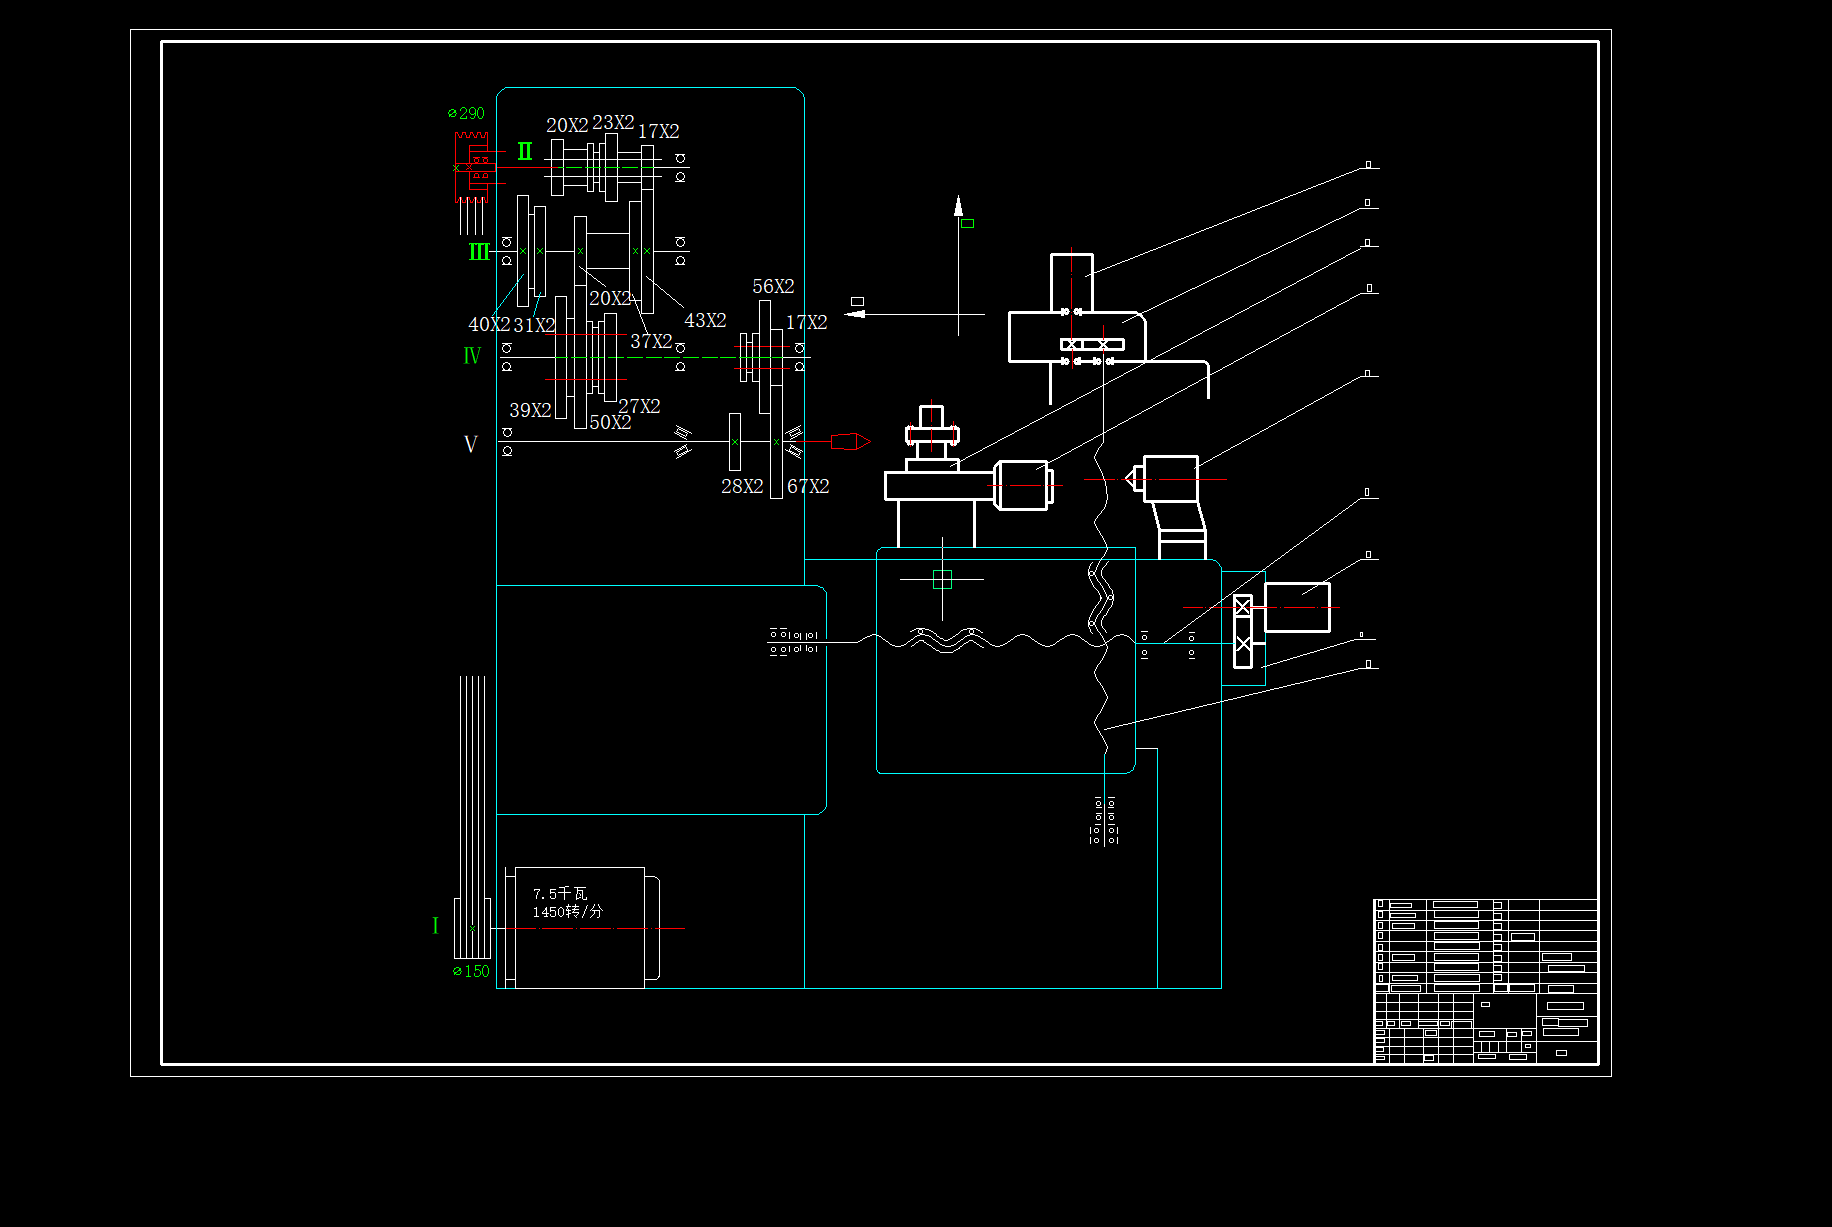
Task: Select the 37X2 gear label
Action: [651, 341]
